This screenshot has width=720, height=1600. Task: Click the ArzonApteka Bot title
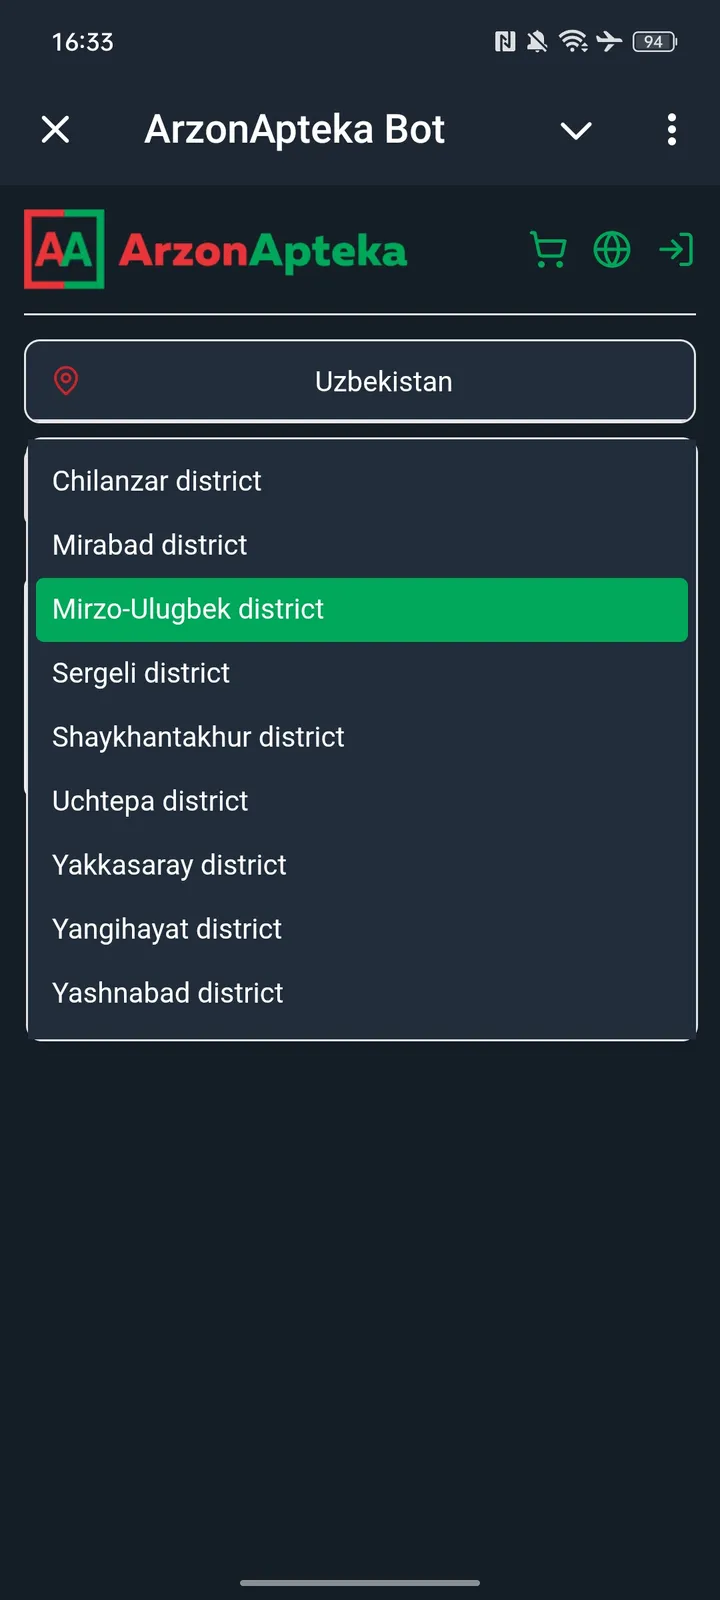tap(294, 129)
